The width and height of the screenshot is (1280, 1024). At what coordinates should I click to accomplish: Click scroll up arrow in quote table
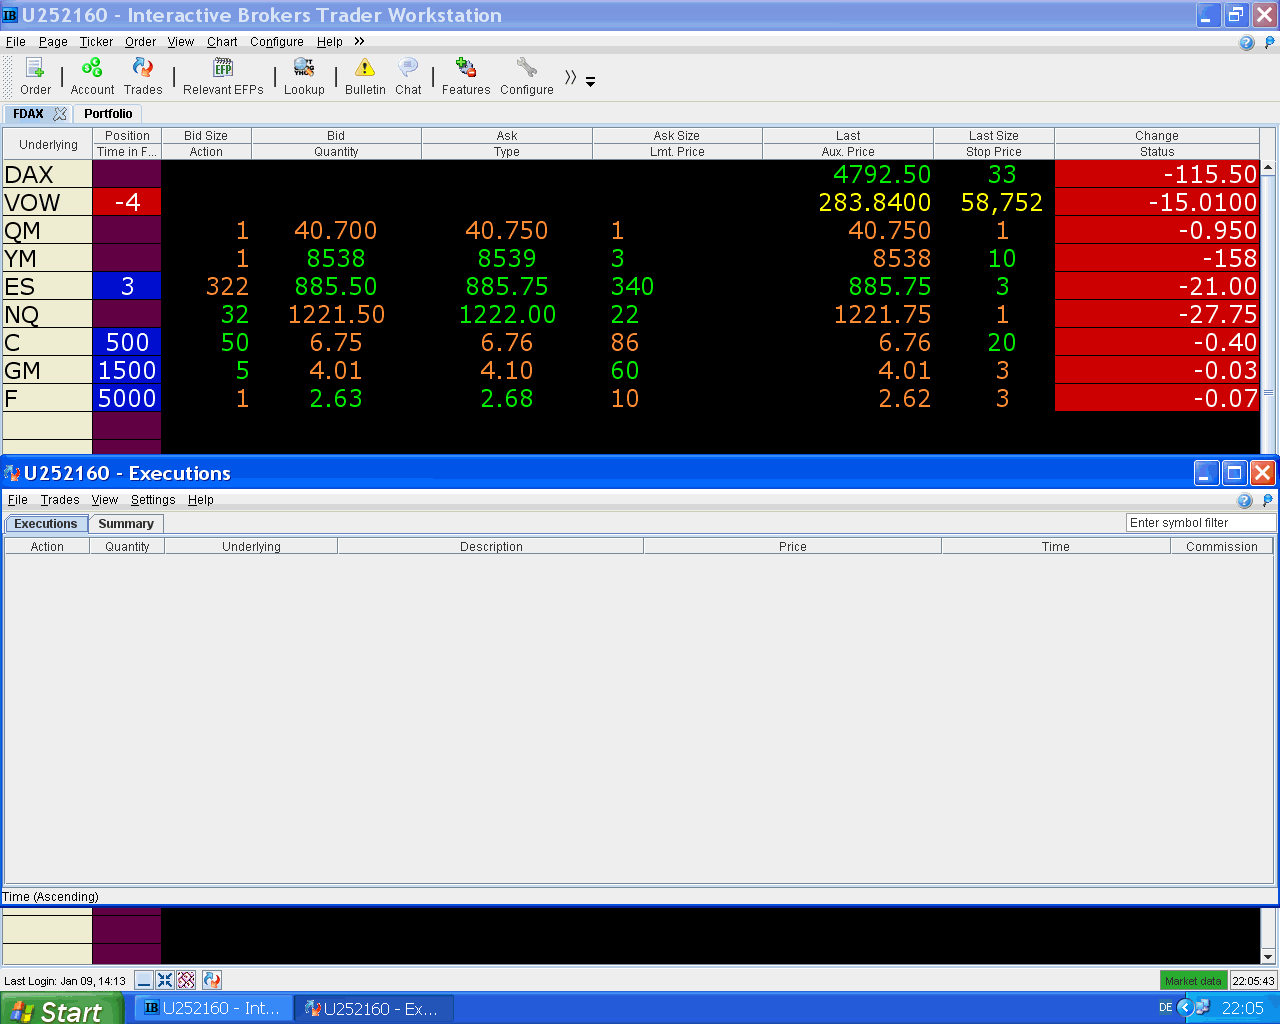1268,167
